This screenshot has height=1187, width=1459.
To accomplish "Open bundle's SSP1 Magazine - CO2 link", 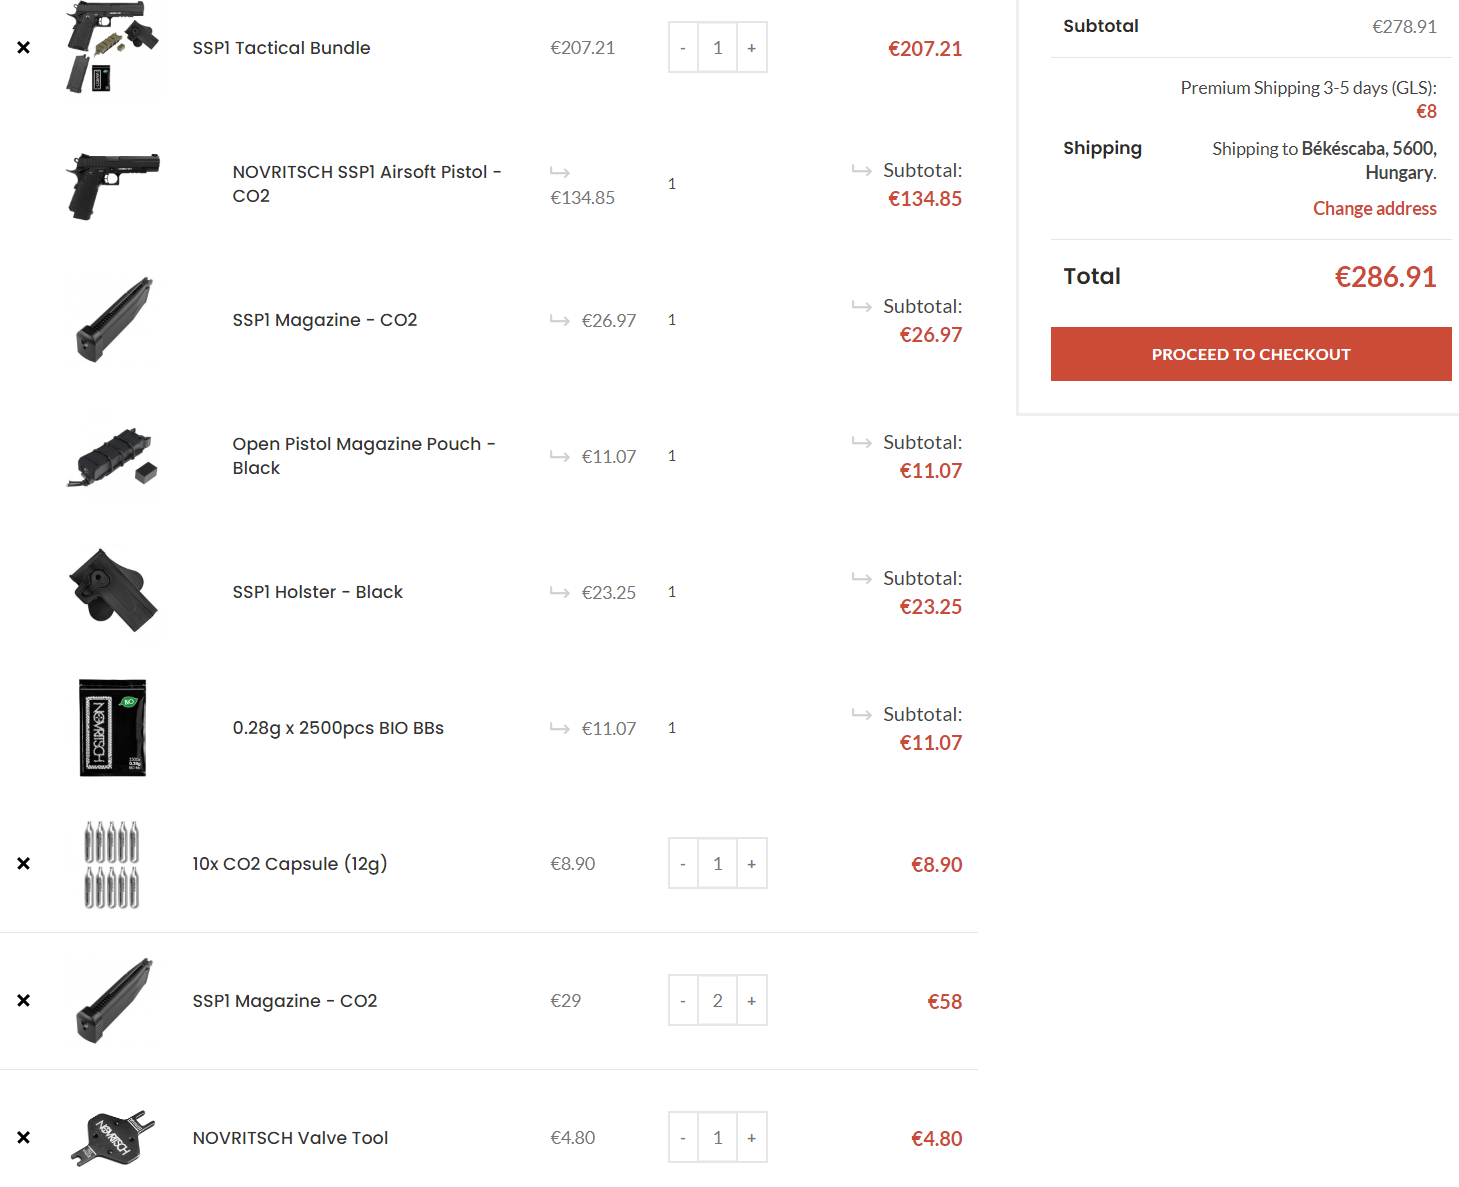I will click(325, 320).
